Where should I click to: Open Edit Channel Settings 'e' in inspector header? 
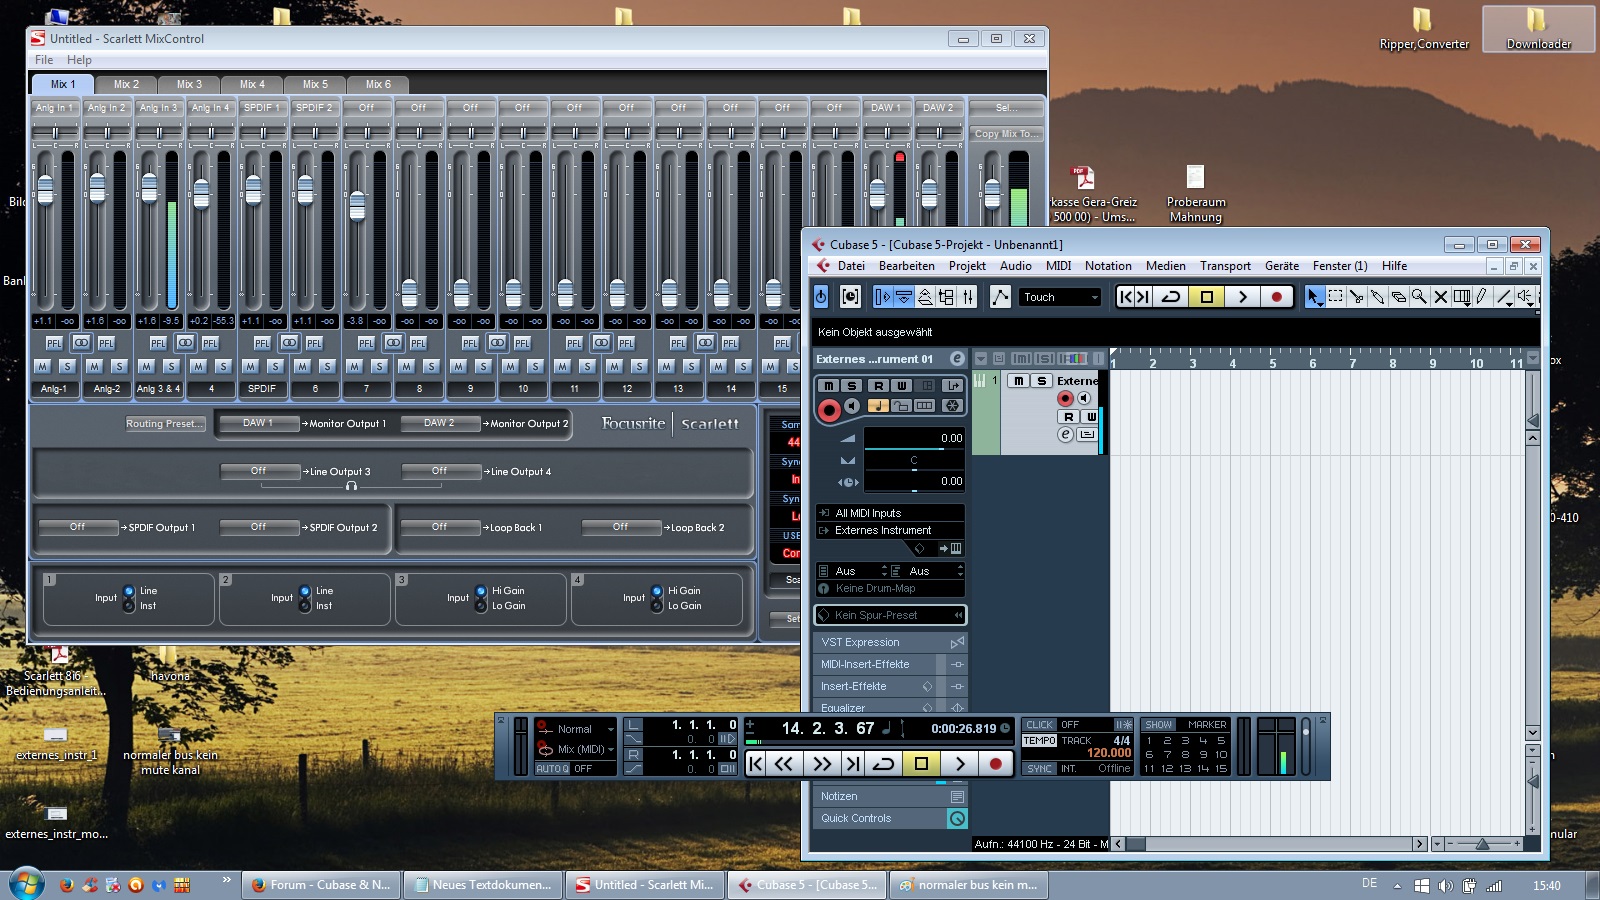tap(957, 359)
